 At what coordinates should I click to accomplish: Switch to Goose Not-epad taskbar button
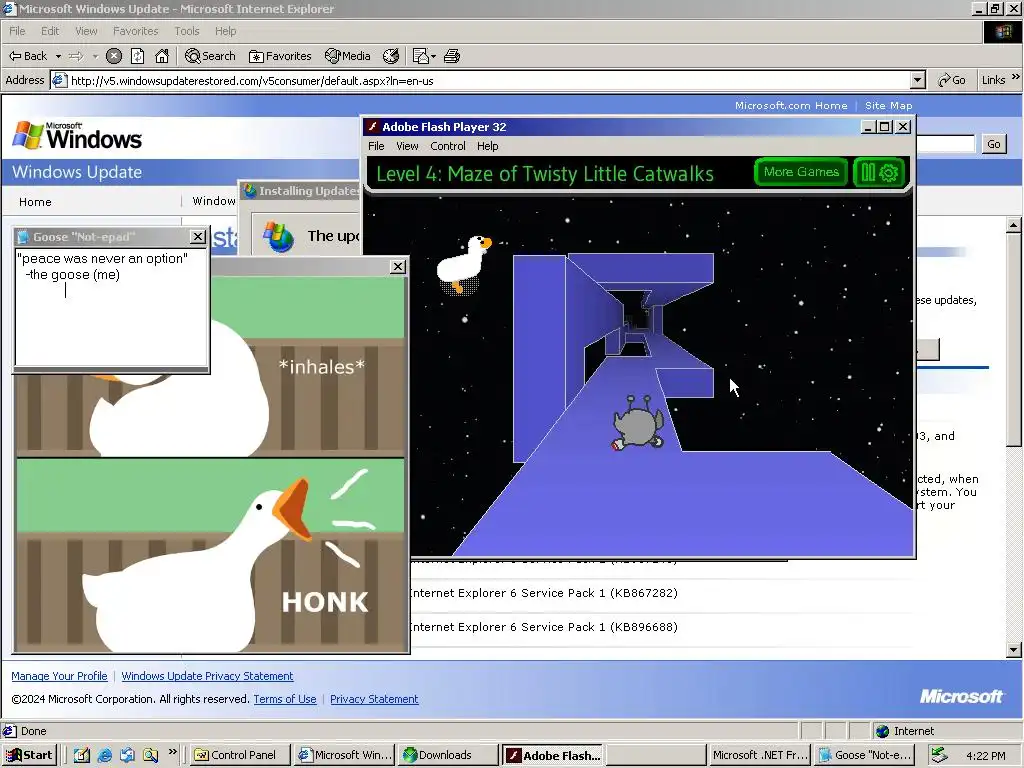coord(866,755)
